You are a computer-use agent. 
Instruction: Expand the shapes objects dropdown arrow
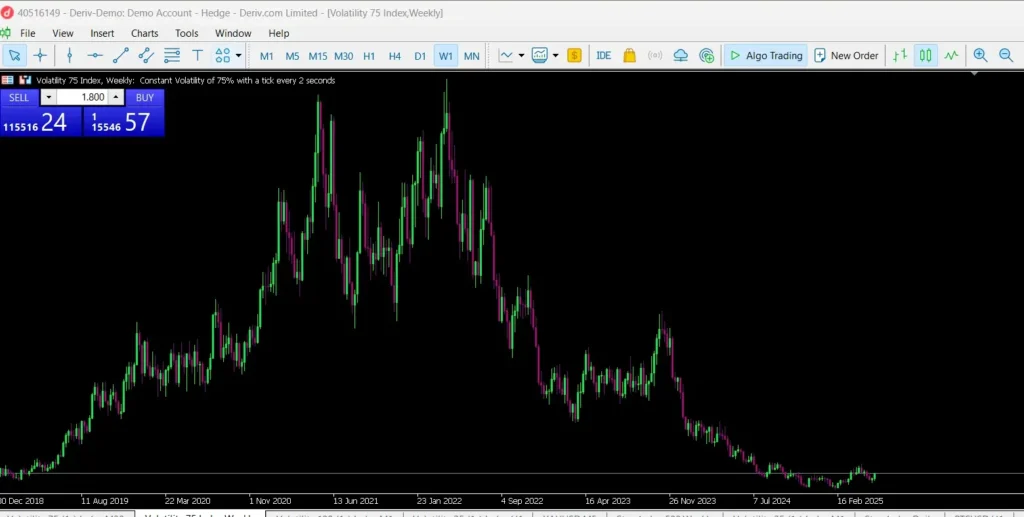pyautogui.click(x=238, y=55)
